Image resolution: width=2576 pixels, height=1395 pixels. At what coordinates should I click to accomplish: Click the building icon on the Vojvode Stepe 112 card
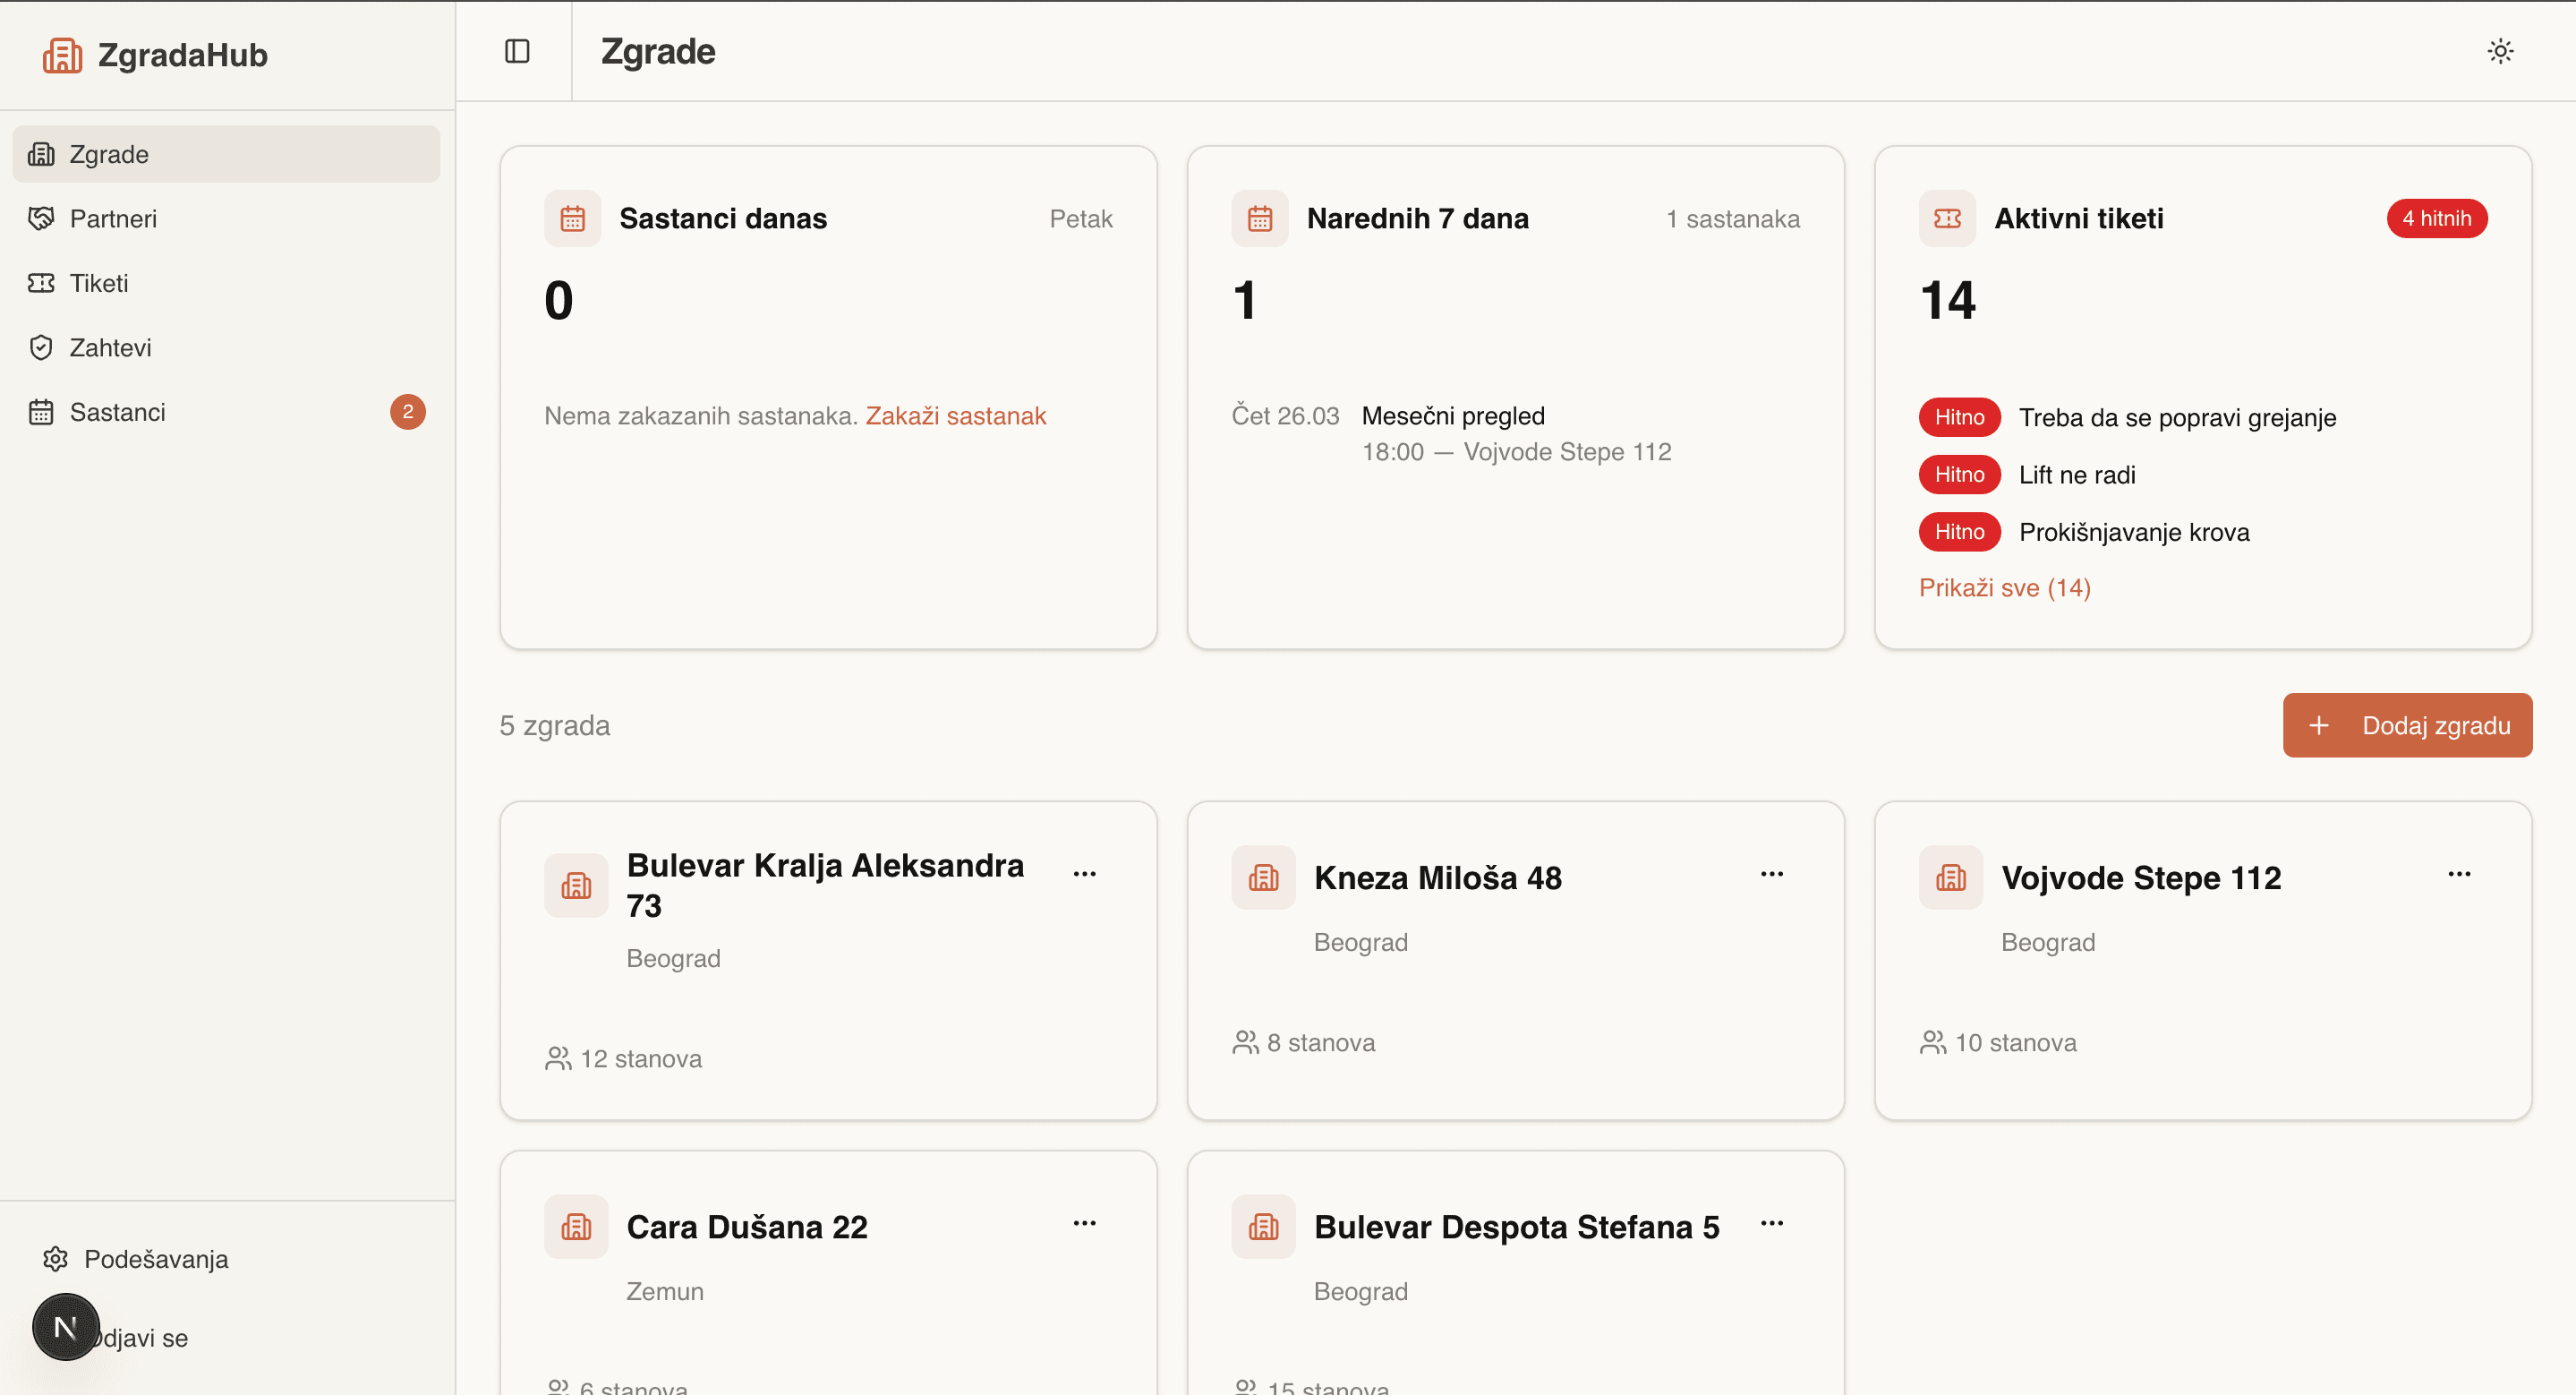(1950, 877)
